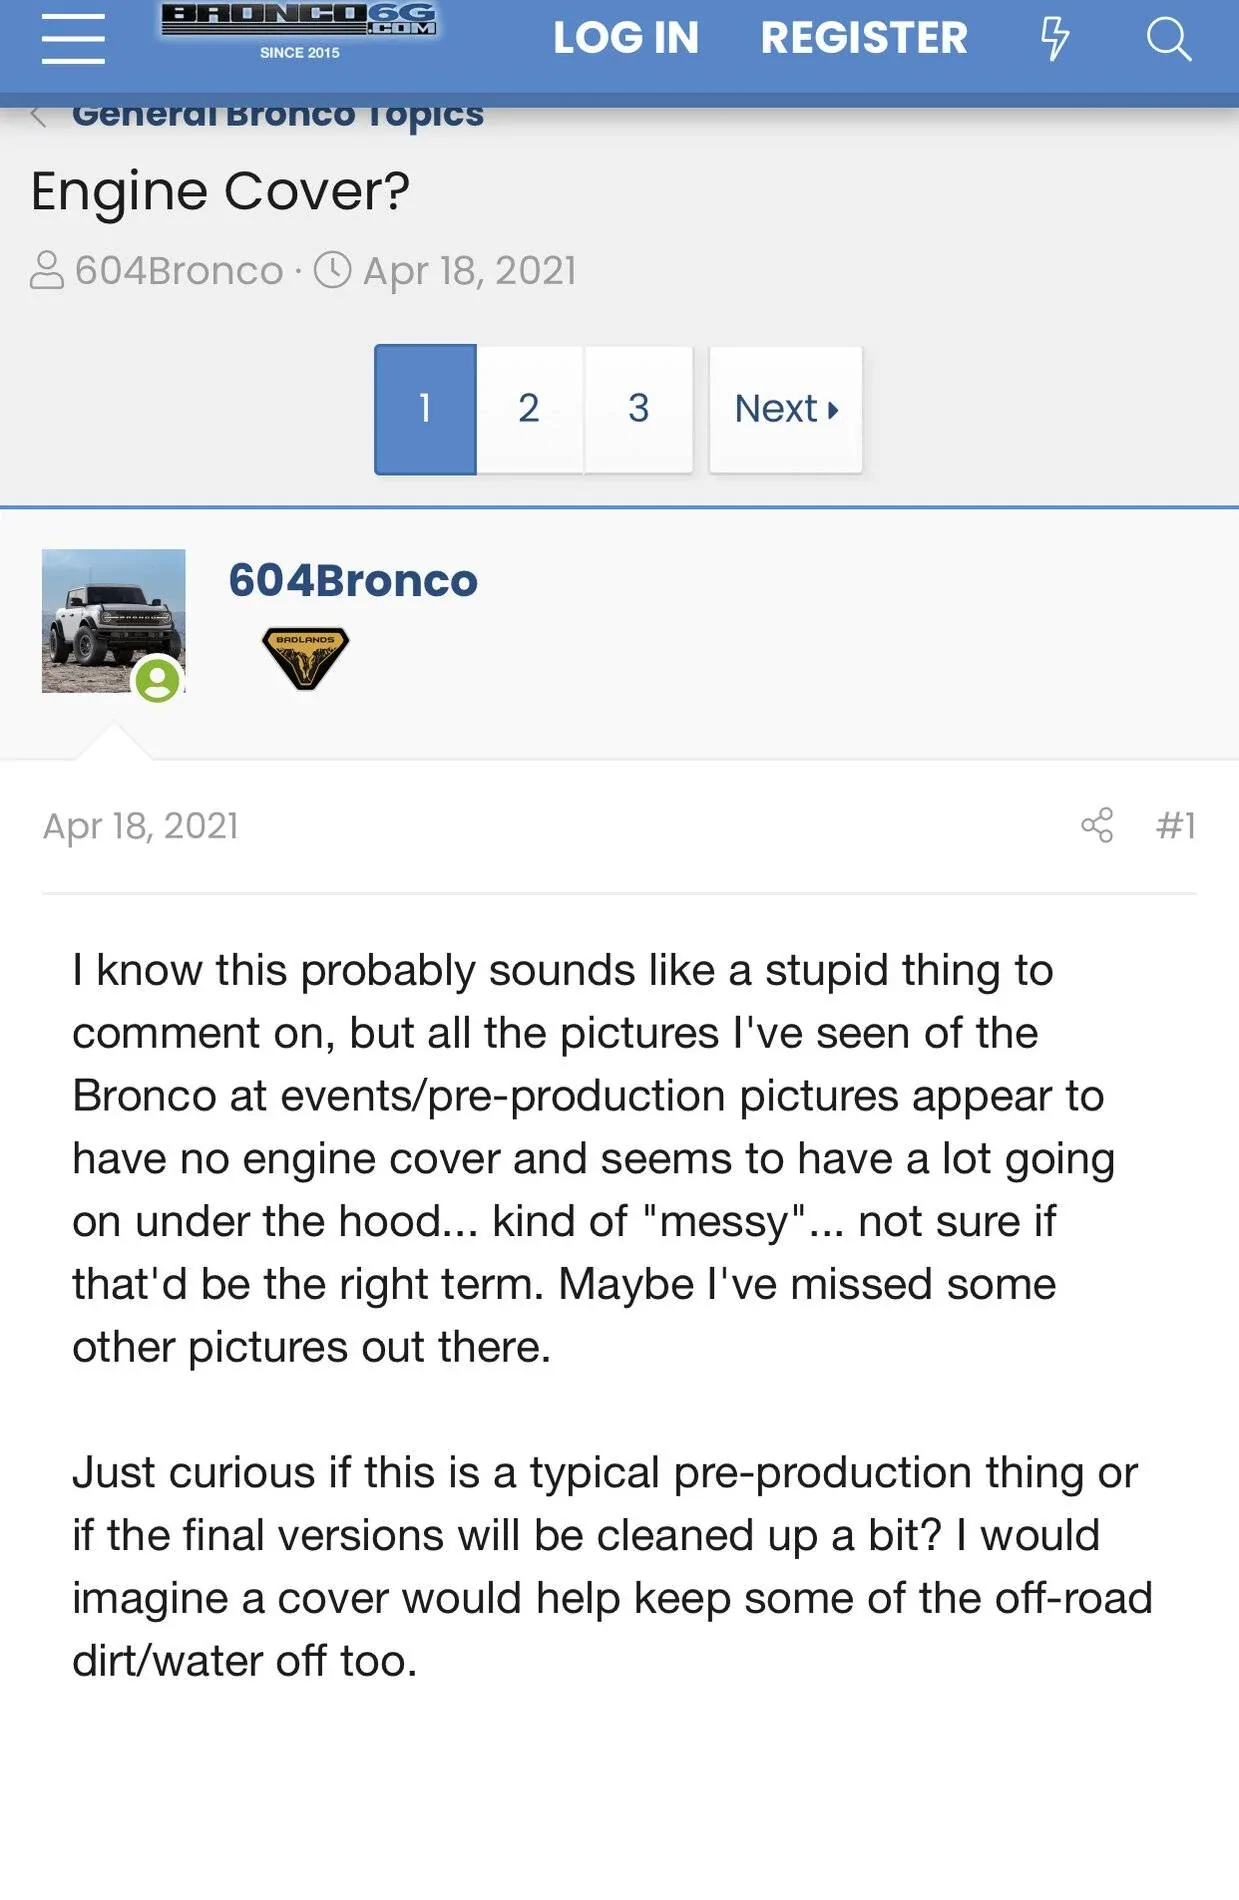This screenshot has width=1239, height=1900.
Task: Click the LOG IN link
Action: point(626,38)
